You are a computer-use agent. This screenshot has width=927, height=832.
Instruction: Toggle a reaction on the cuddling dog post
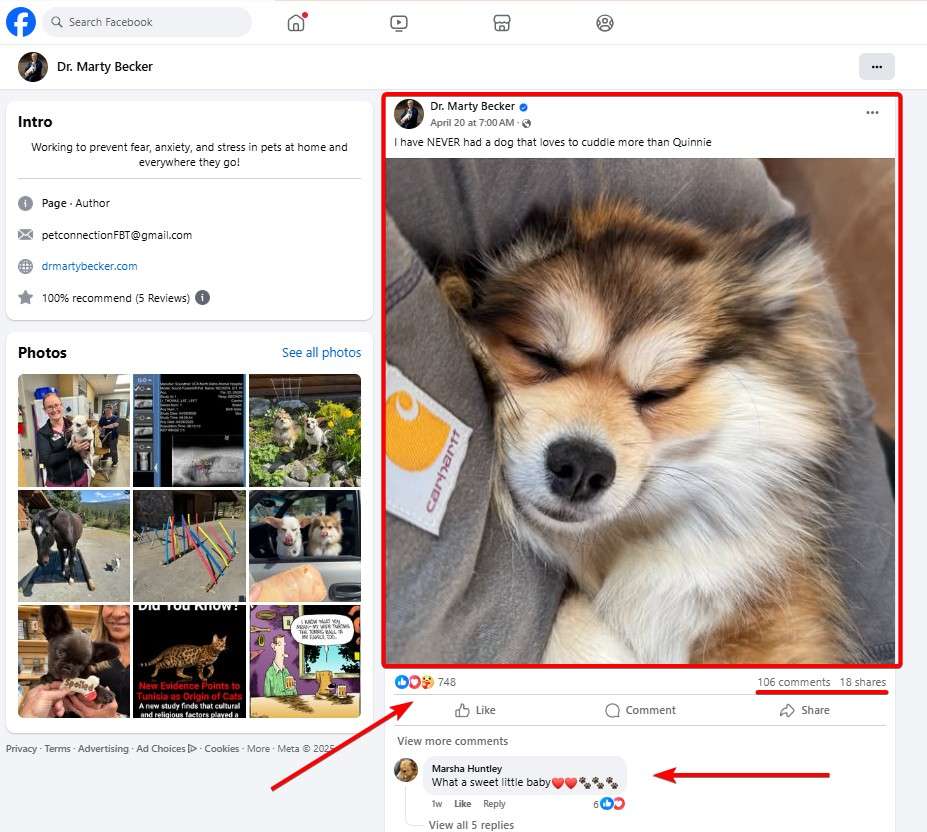[x=475, y=710]
